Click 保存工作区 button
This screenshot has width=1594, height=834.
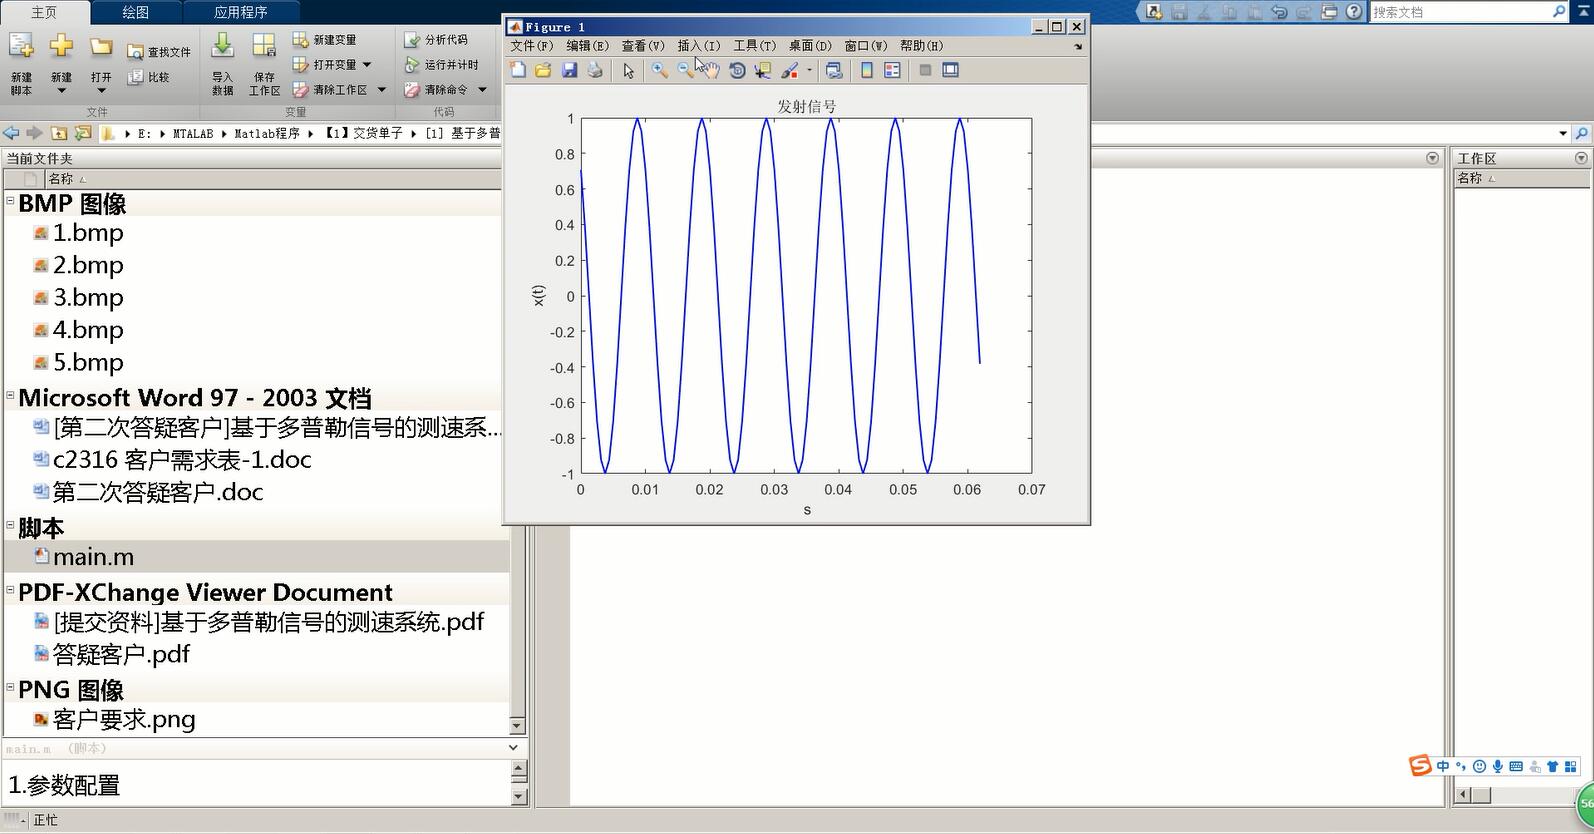point(264,63)
